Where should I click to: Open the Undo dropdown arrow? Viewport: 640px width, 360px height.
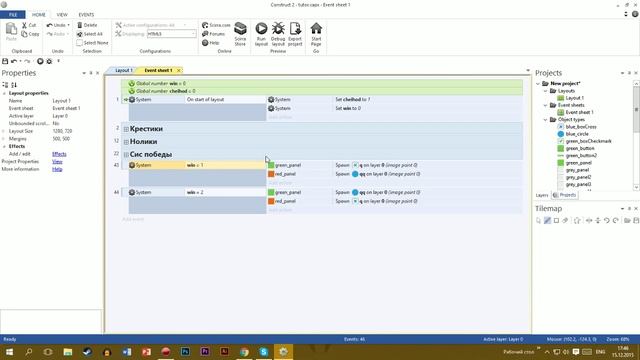tap(69, 25)
